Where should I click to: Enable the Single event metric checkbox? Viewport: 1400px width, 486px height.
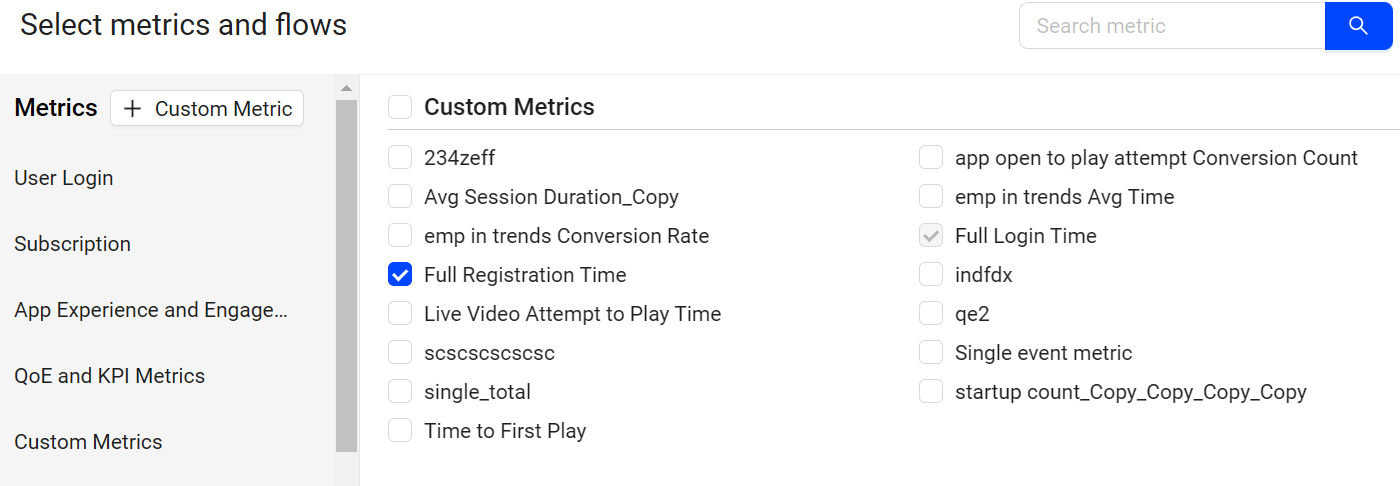931,353
